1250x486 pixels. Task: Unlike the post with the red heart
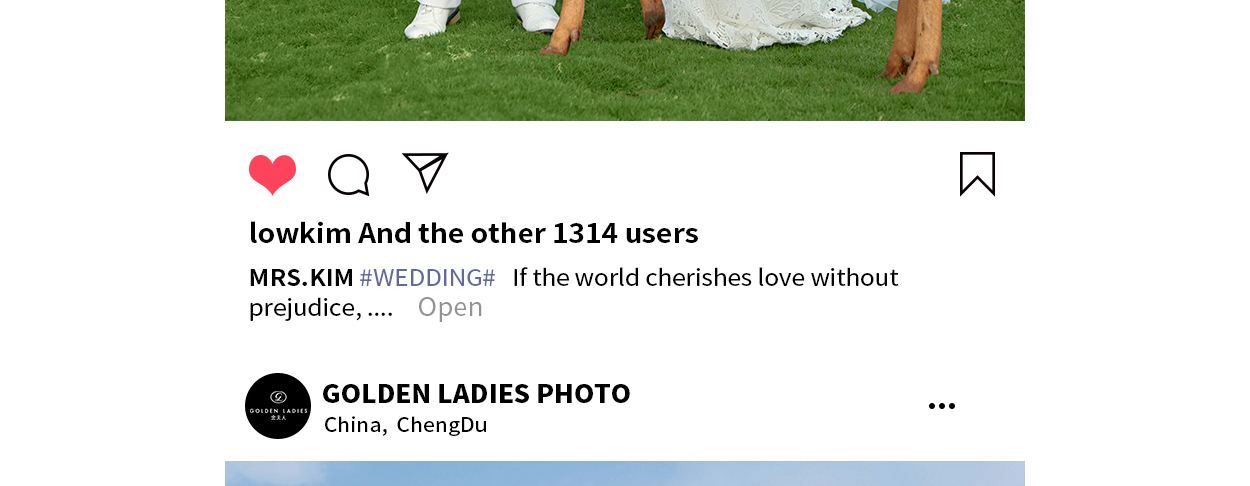[272, 175]
